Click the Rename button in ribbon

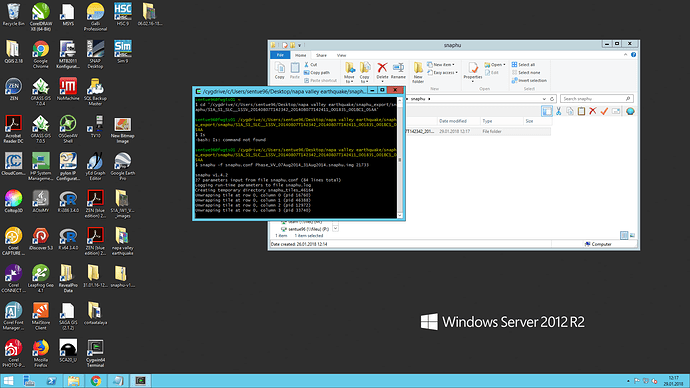[398, 70]
